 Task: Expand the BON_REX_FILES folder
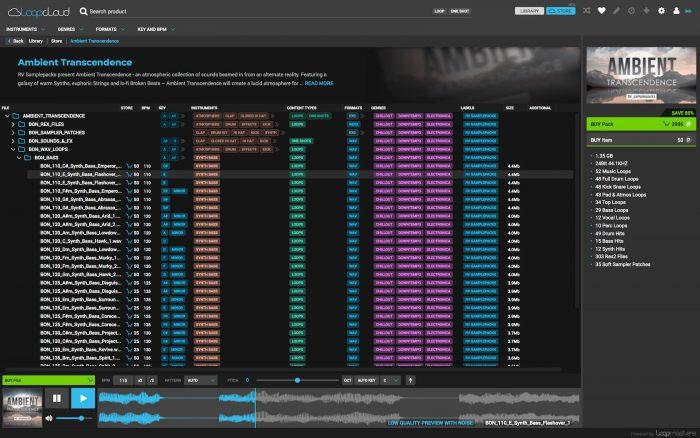click(12, 123)
